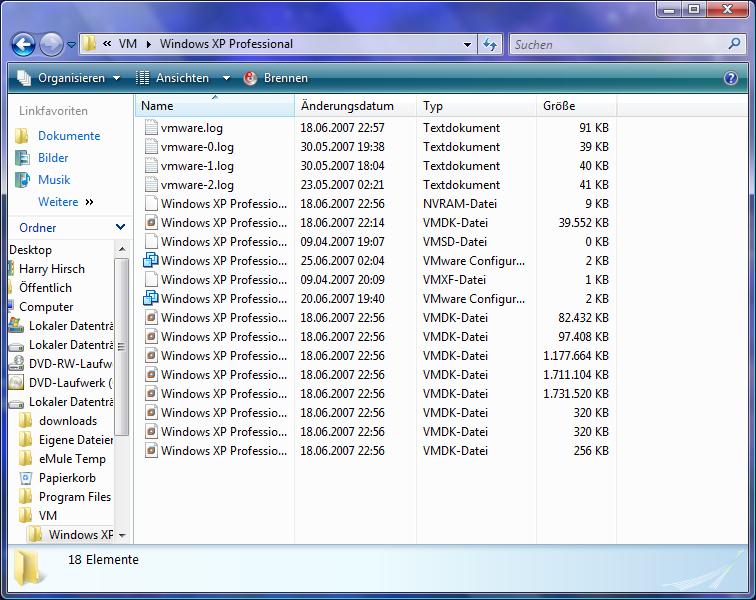Screen dimensions: 756x600
Task: Select the 1.711.104 KB VMDK file icon
Action: click(x=151, y=374)
